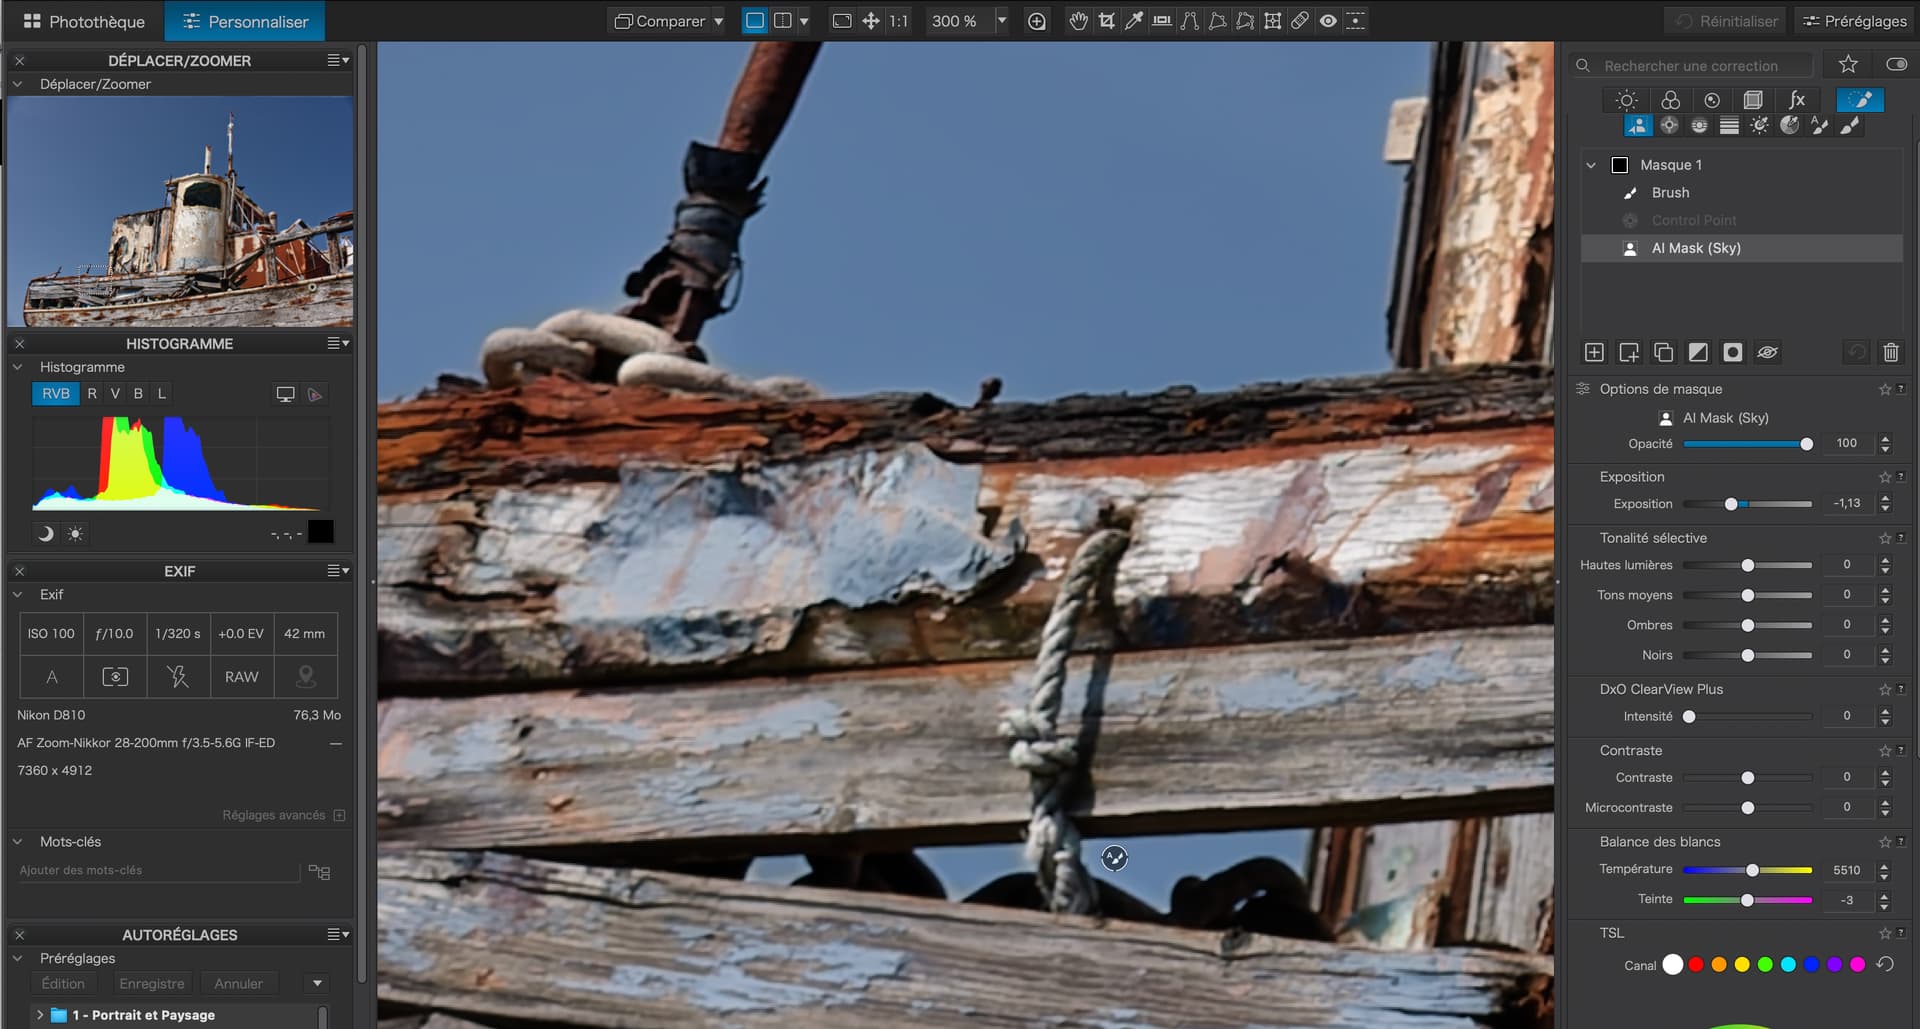Select the red channel swatch in TSL

[1696, 965]
